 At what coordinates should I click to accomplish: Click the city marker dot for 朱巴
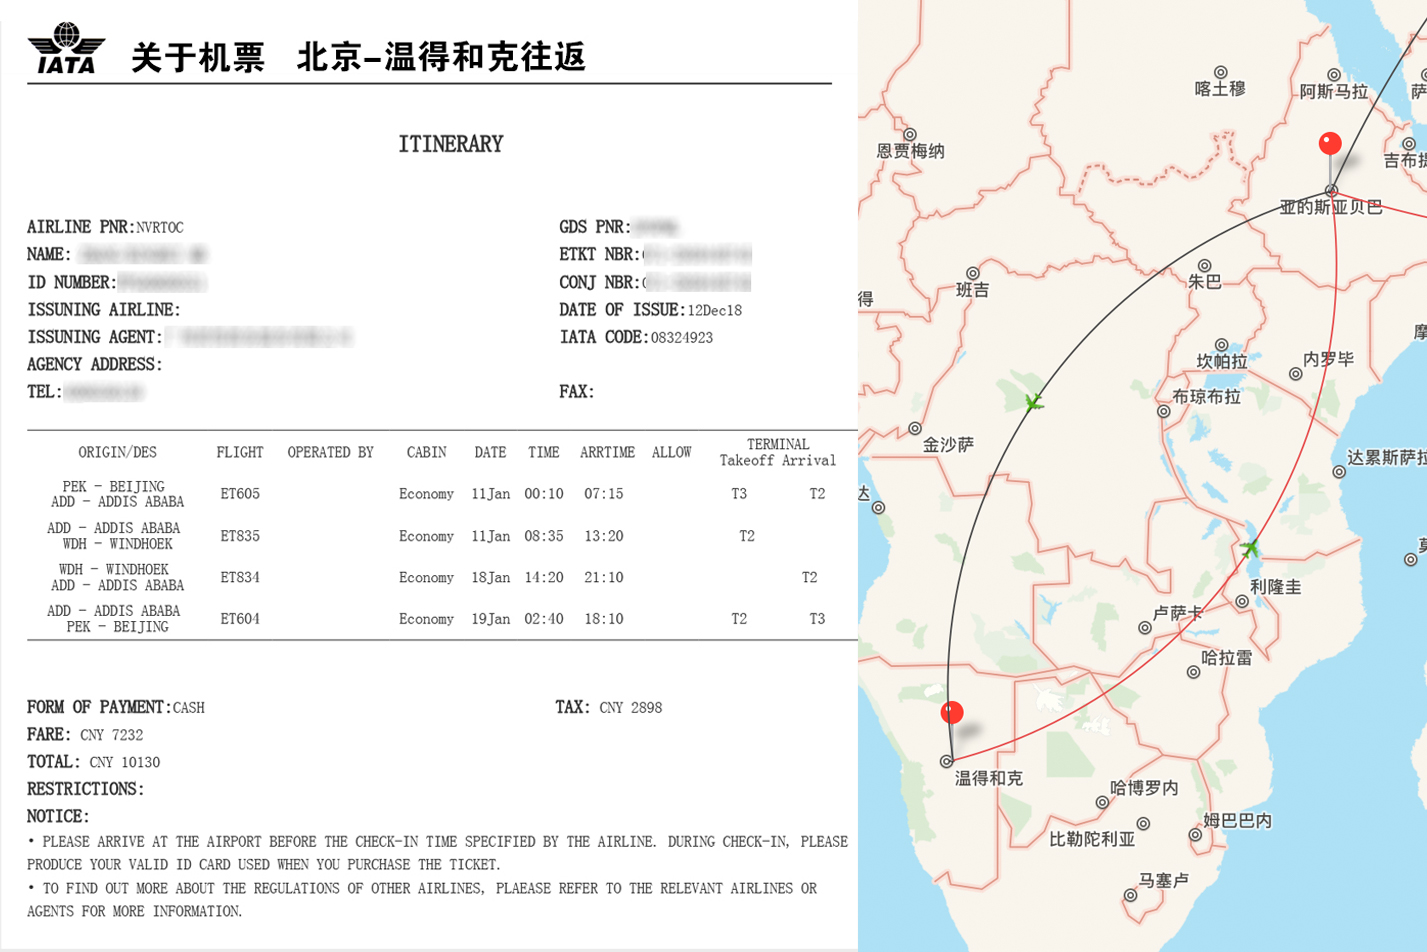pyautogui.click(x=1204, y=266)
